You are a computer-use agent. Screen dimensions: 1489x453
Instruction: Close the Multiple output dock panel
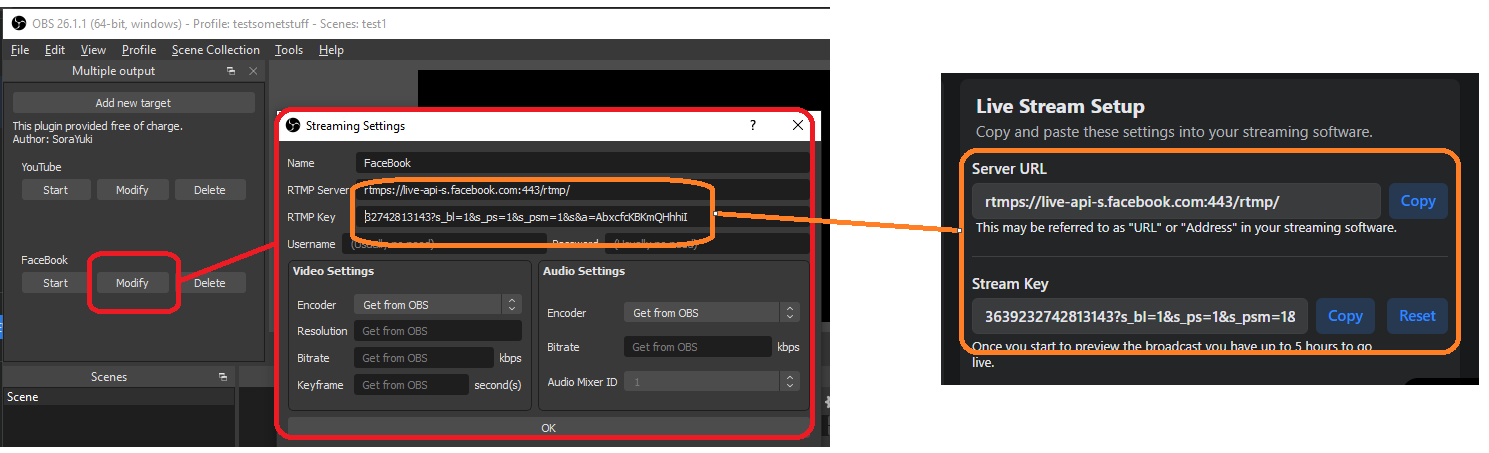[x=253, y=71]
